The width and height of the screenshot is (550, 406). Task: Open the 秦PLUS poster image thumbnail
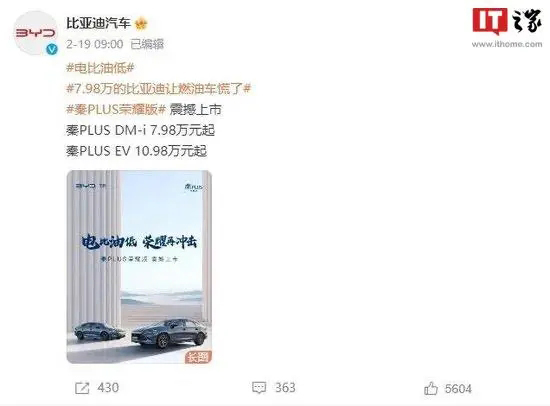(139, 267)
